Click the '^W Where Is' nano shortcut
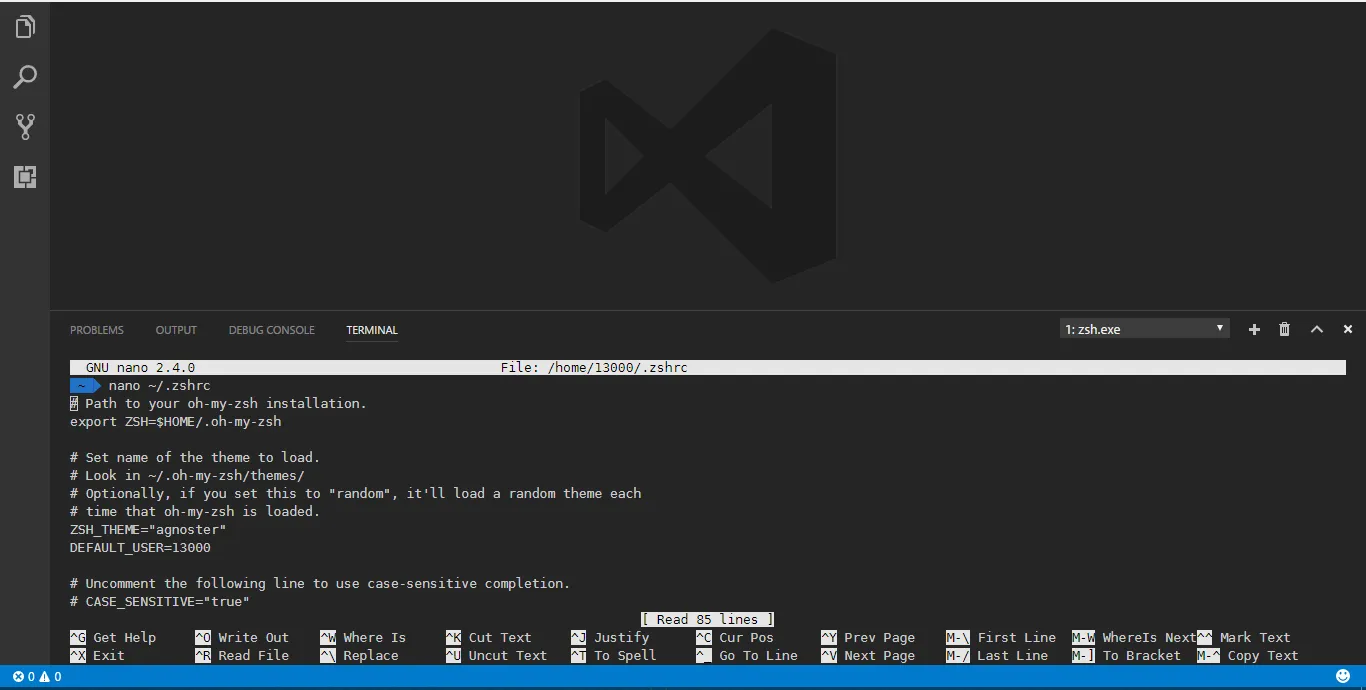The width and height of the screenshot is (1366, 690). point(363,638)
